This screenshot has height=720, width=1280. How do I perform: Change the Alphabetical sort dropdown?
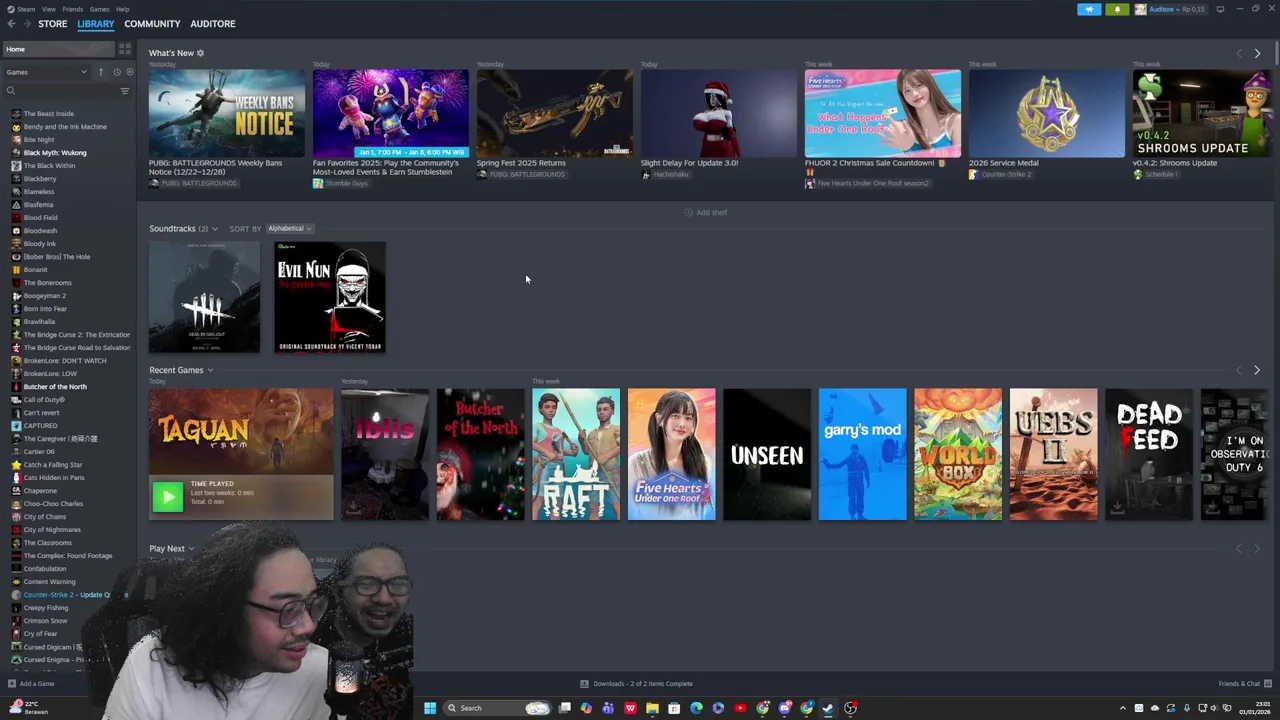pyautogui.click(x=290, y=229)
